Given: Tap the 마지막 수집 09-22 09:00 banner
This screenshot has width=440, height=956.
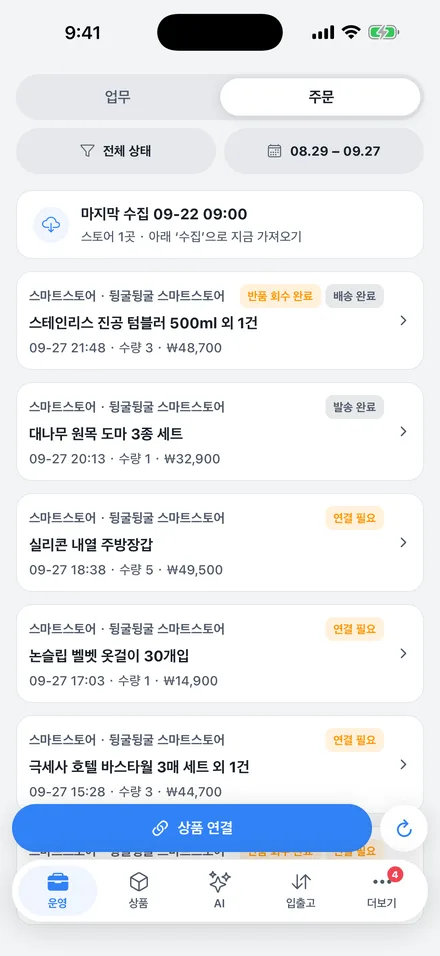Looking at the screenshot, I should coord(220,224).
